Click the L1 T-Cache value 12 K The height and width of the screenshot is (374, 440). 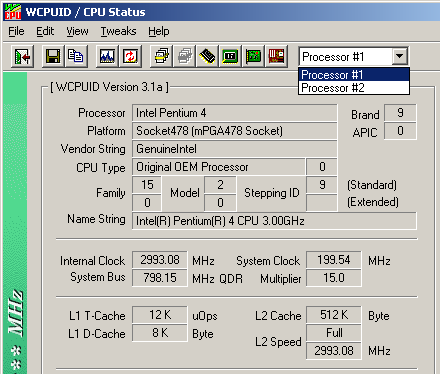(160, 315)
